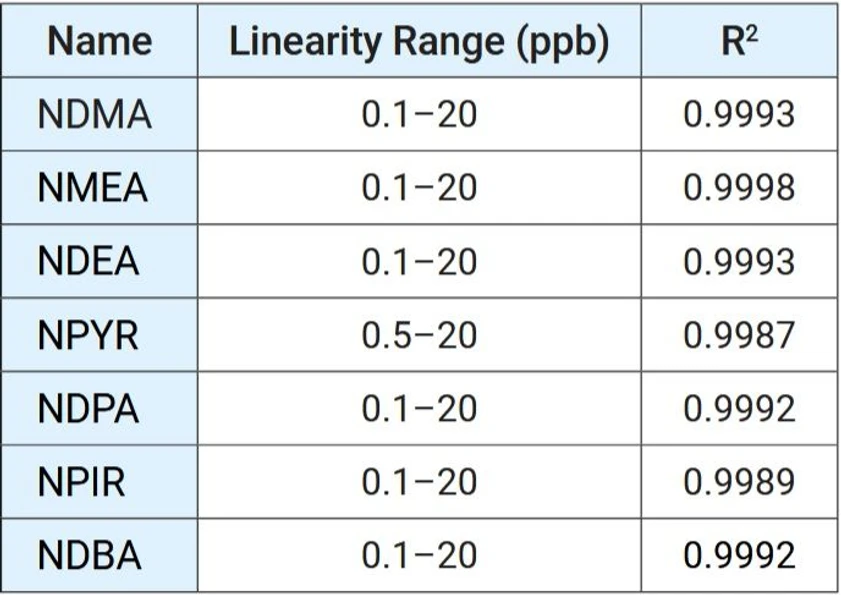Viewport: 841px width, 595px height.
Task: Click the Linearity Range (ppb) header
Action: point(419,41)
